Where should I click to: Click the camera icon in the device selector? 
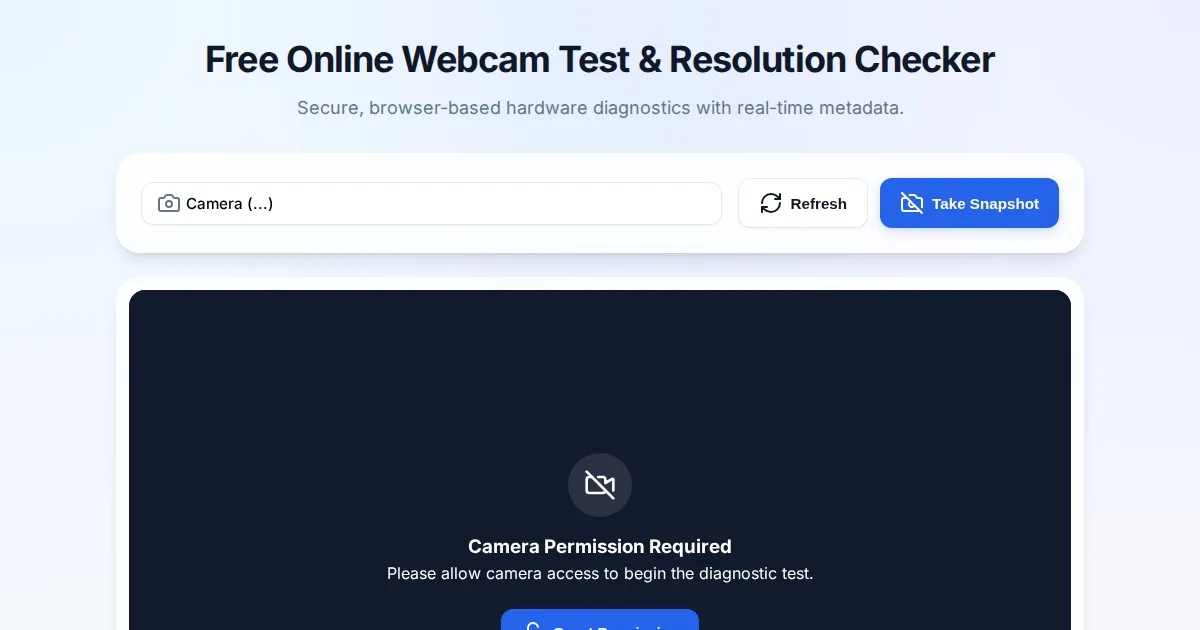(169, 204)
